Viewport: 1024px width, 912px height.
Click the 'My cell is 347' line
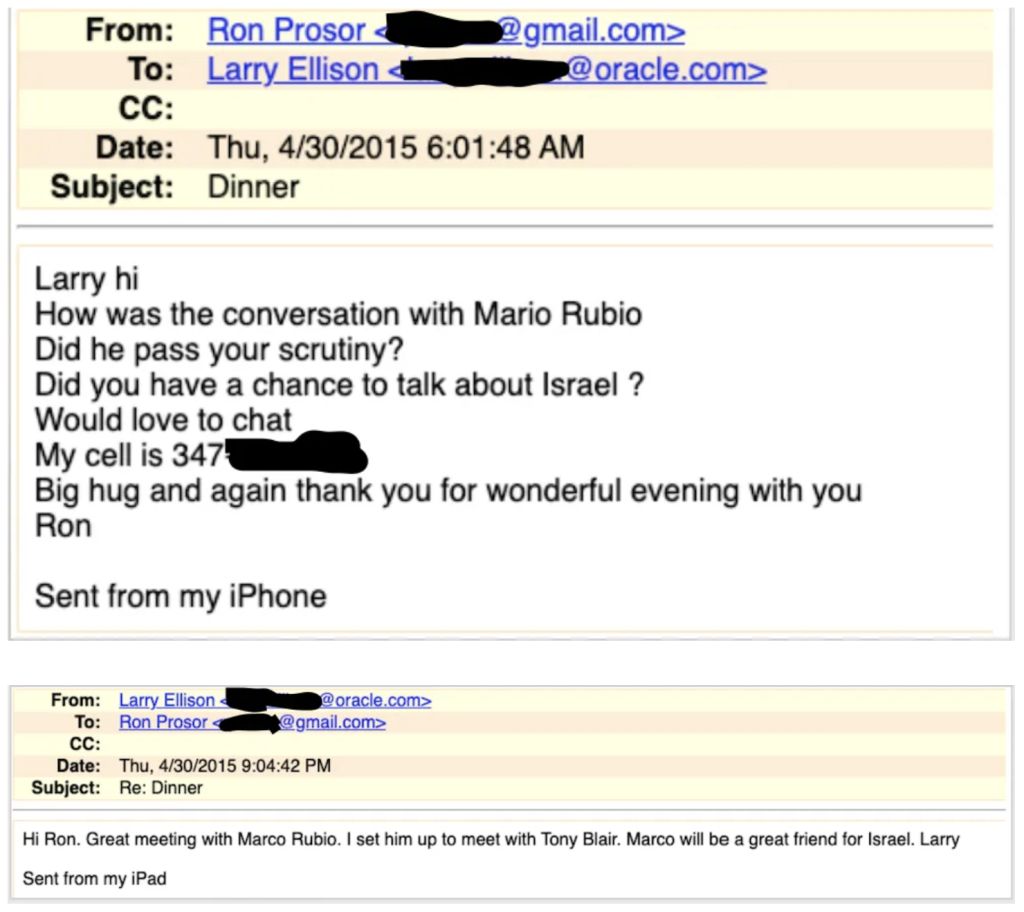tap(201, 454)
